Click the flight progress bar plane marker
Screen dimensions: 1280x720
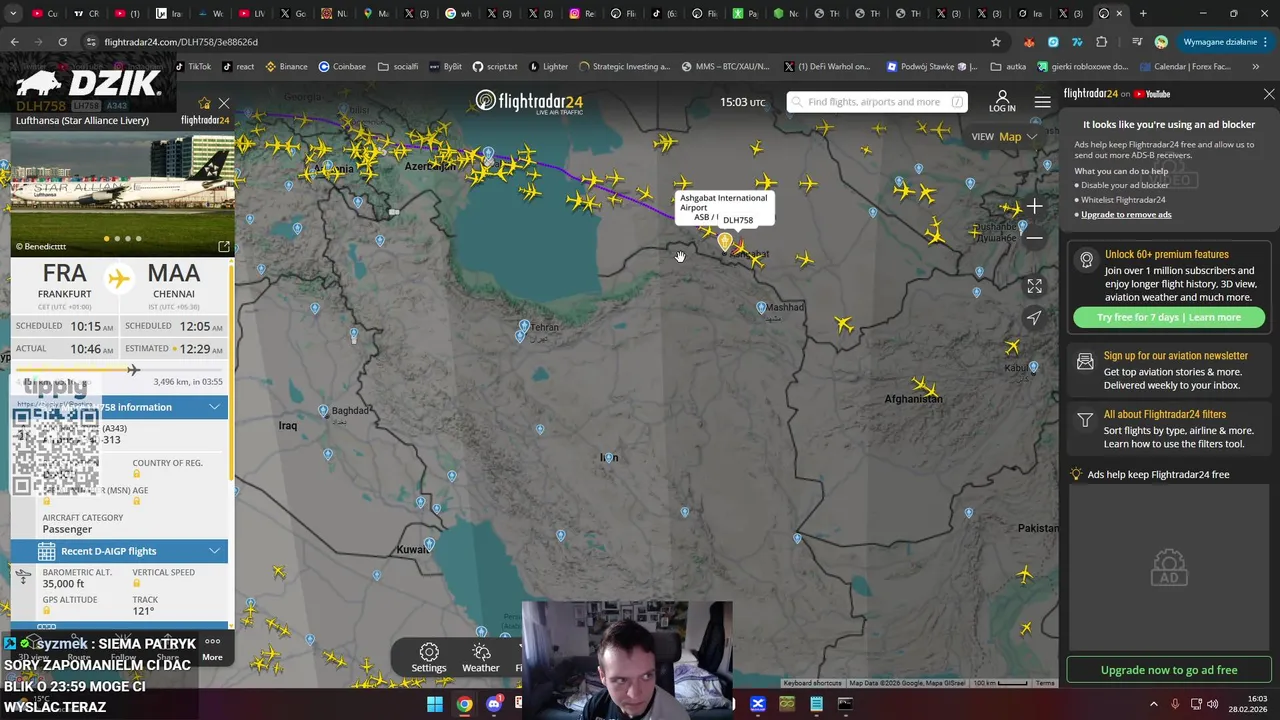coord(133,370)
